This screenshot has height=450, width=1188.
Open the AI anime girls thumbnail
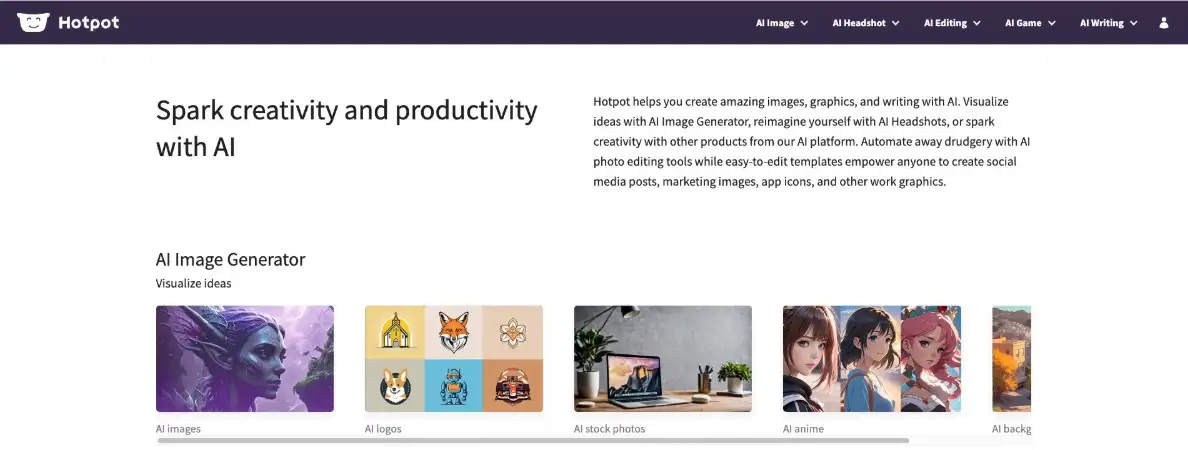pyautogui.click(x=872, y=358)
